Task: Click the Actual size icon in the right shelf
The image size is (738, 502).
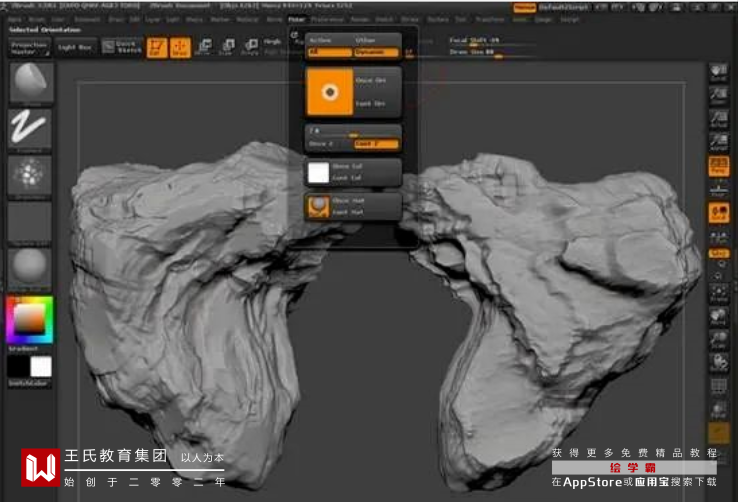Action: tap(718, 119)
